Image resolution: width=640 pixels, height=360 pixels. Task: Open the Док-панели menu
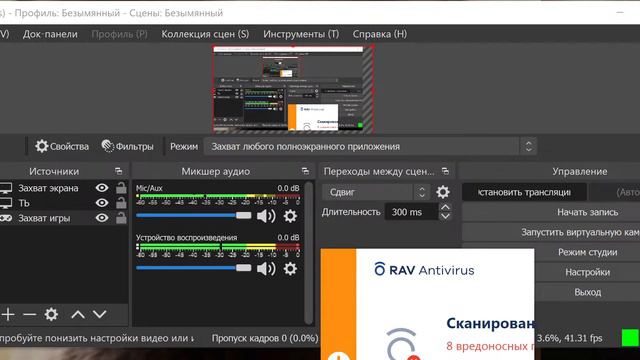pos(50,34)
